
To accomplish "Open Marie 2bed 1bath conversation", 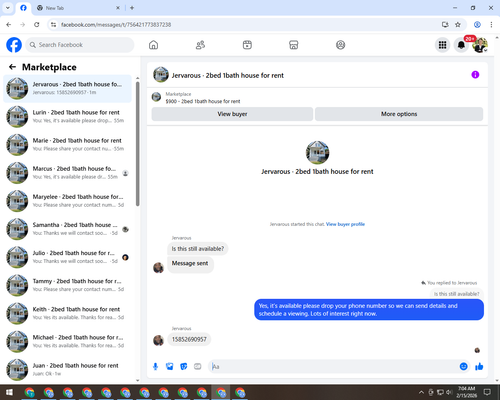I will [67, 144].
